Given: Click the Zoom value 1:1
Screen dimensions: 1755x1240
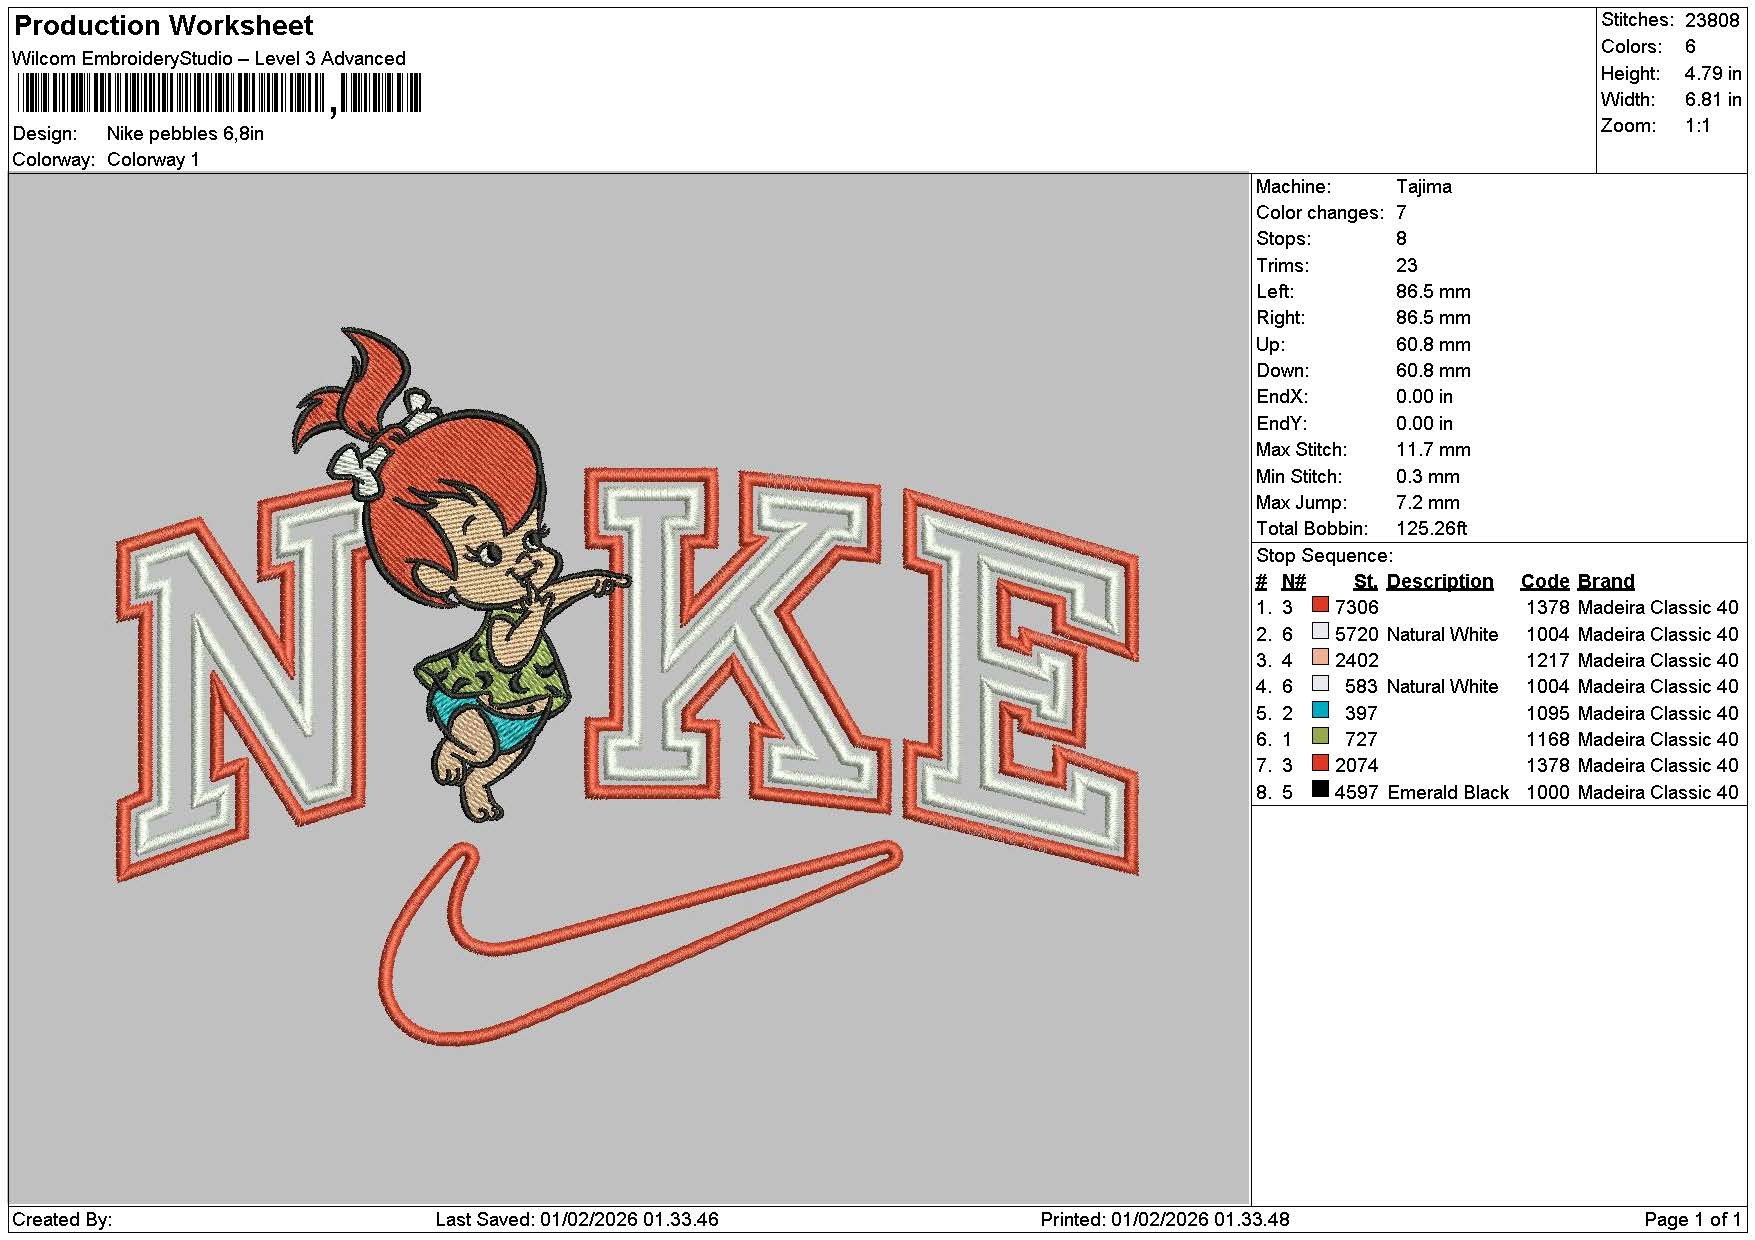Looking at the screenshot, I should tap(1697, 126).
